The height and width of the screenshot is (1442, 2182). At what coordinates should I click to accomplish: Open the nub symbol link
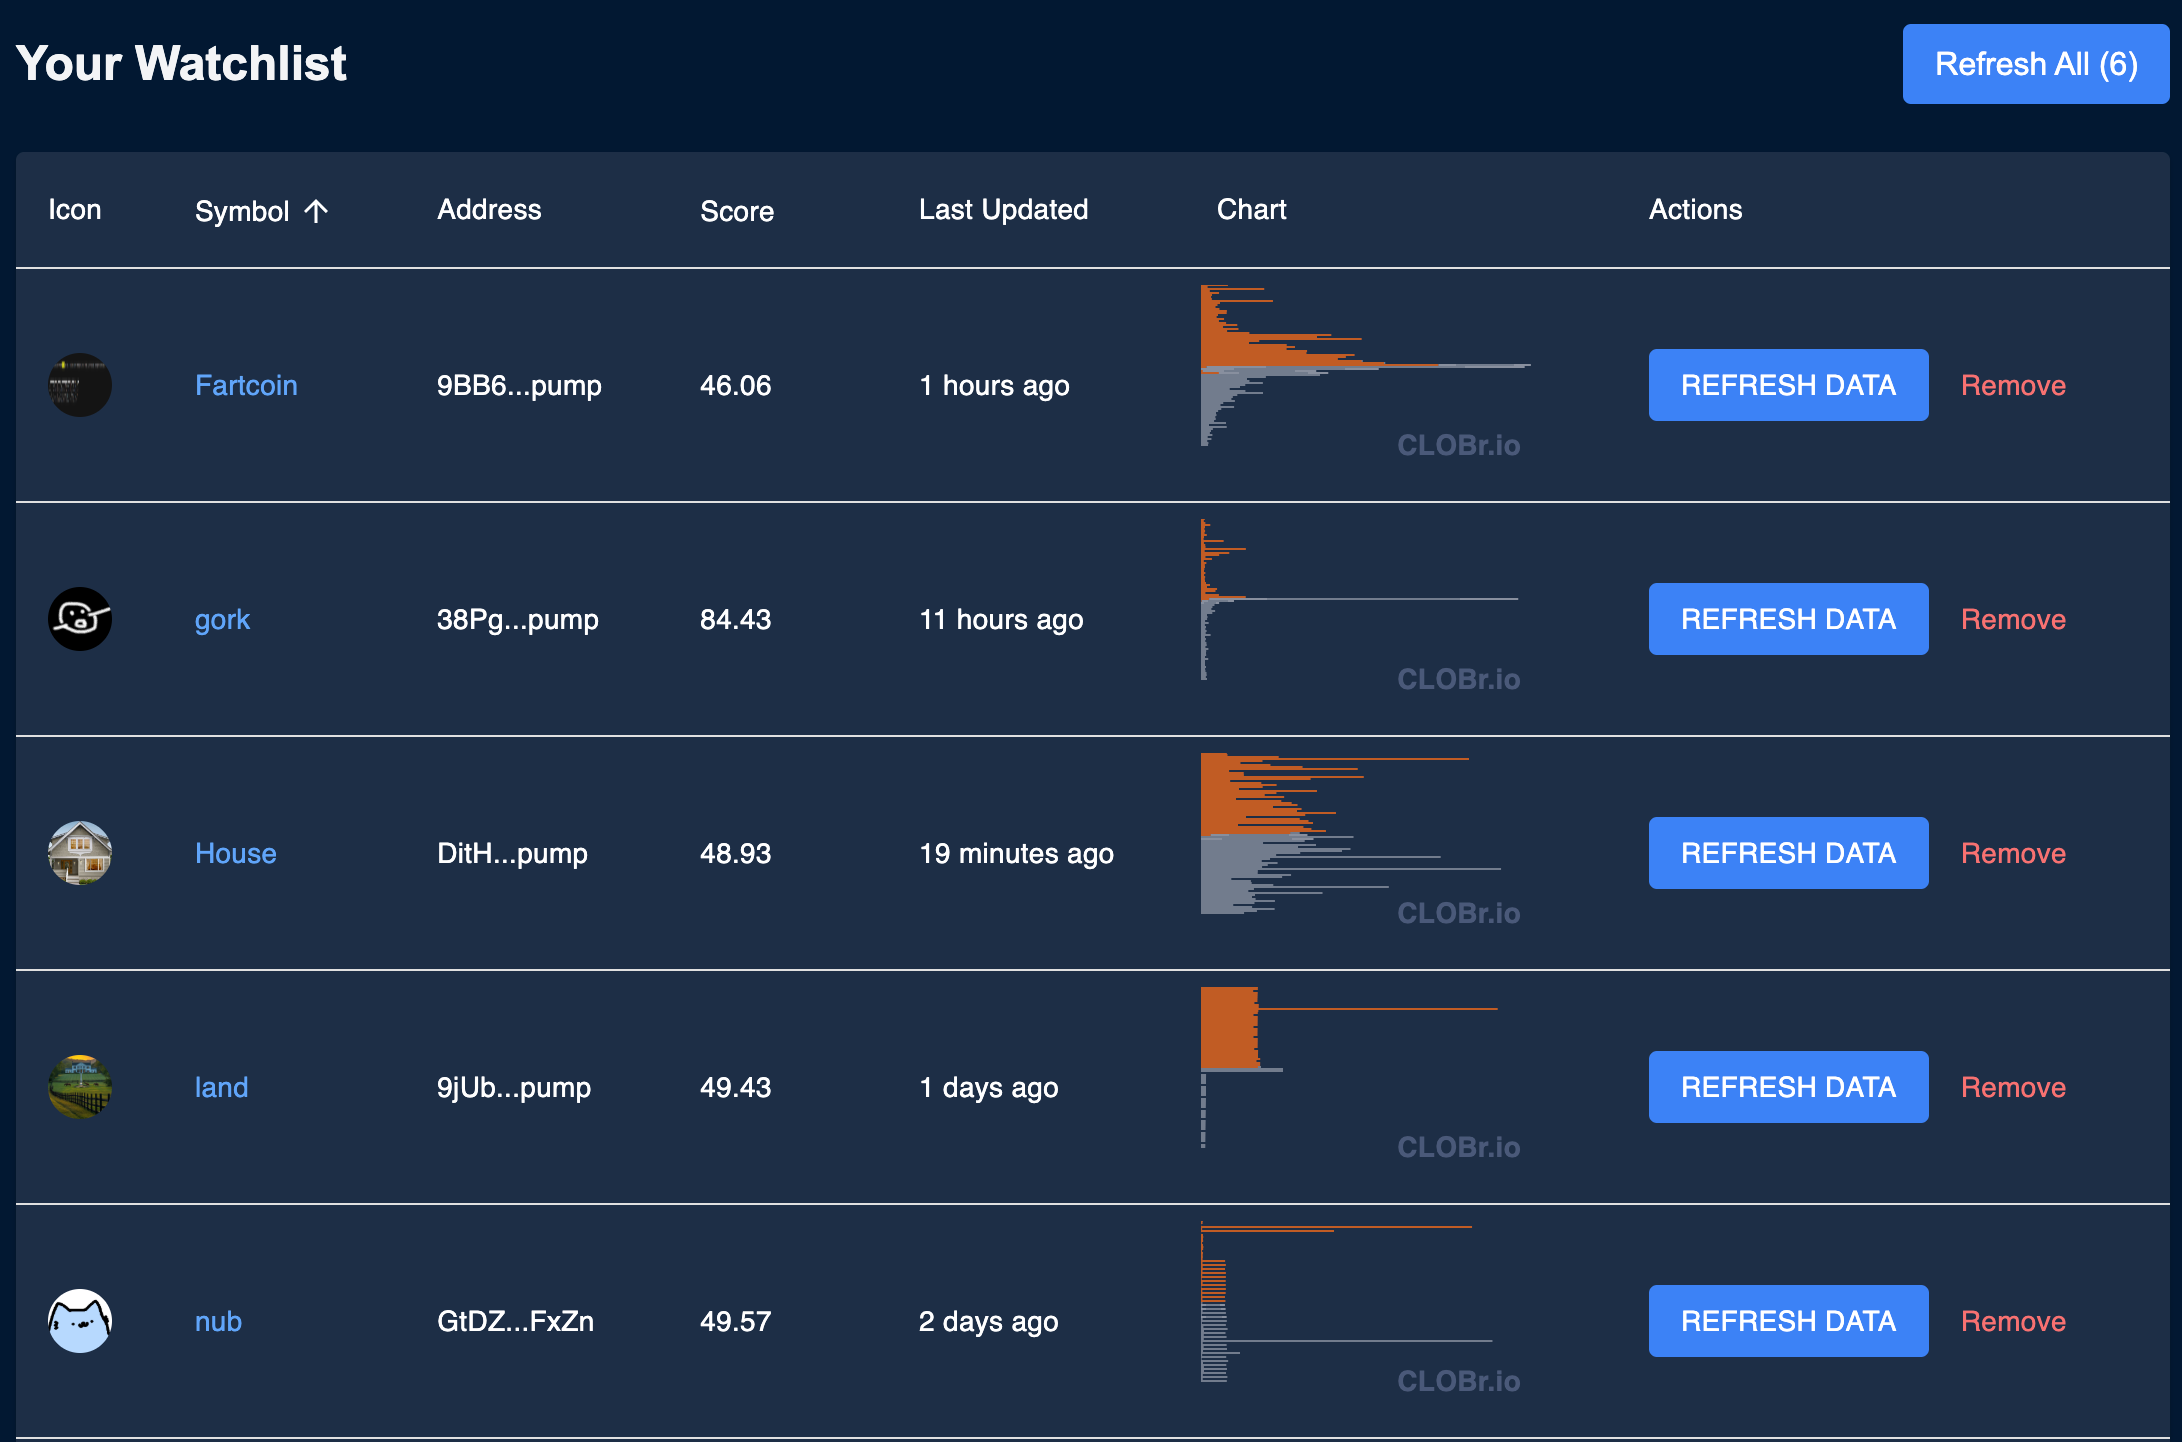tap(218, 1321)
